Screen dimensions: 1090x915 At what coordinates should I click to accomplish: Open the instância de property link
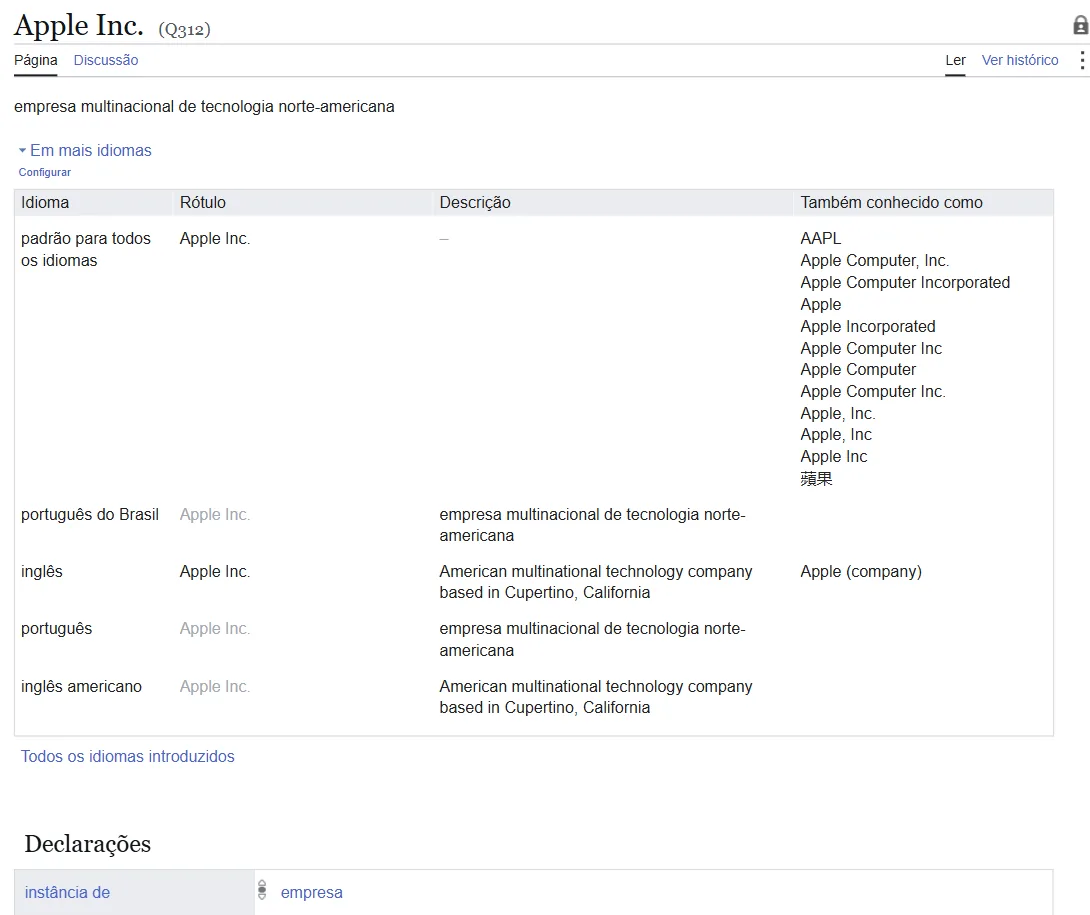[x=67, y=892]
